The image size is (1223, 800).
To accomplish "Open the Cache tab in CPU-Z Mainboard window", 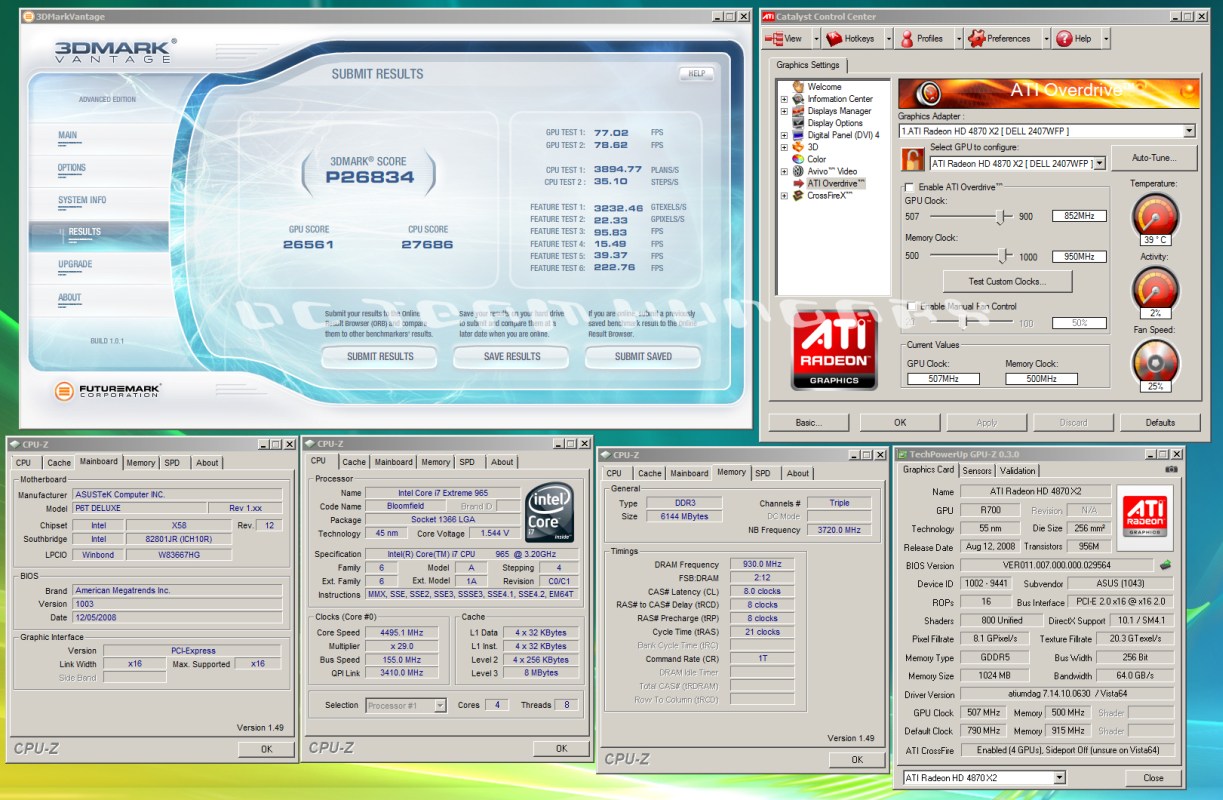I will pos(59,462).
